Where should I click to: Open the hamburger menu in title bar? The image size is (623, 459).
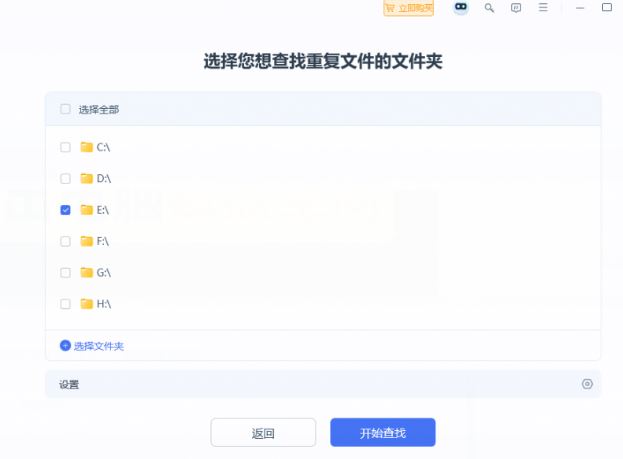pos(543,8)
